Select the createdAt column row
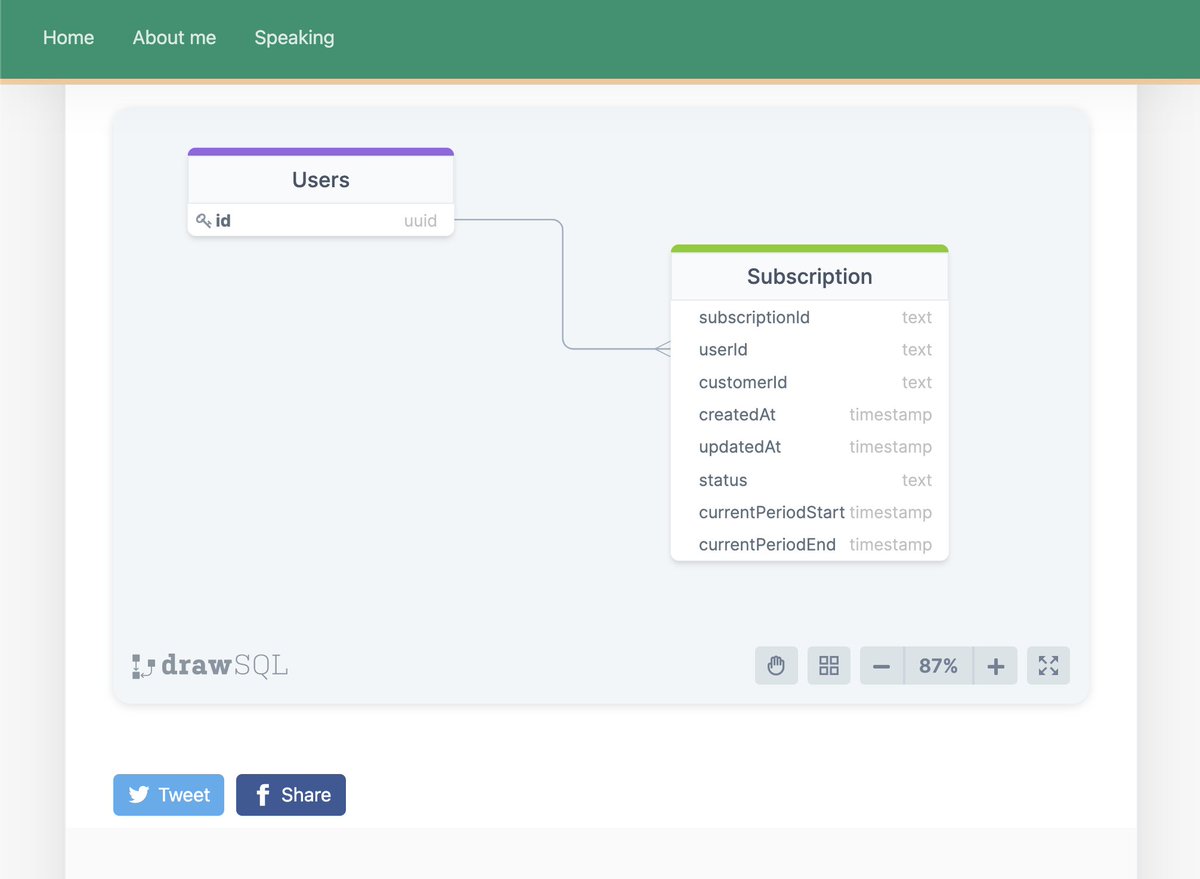The height and width of the screenshot is (879, 1200). click(810, 415)
